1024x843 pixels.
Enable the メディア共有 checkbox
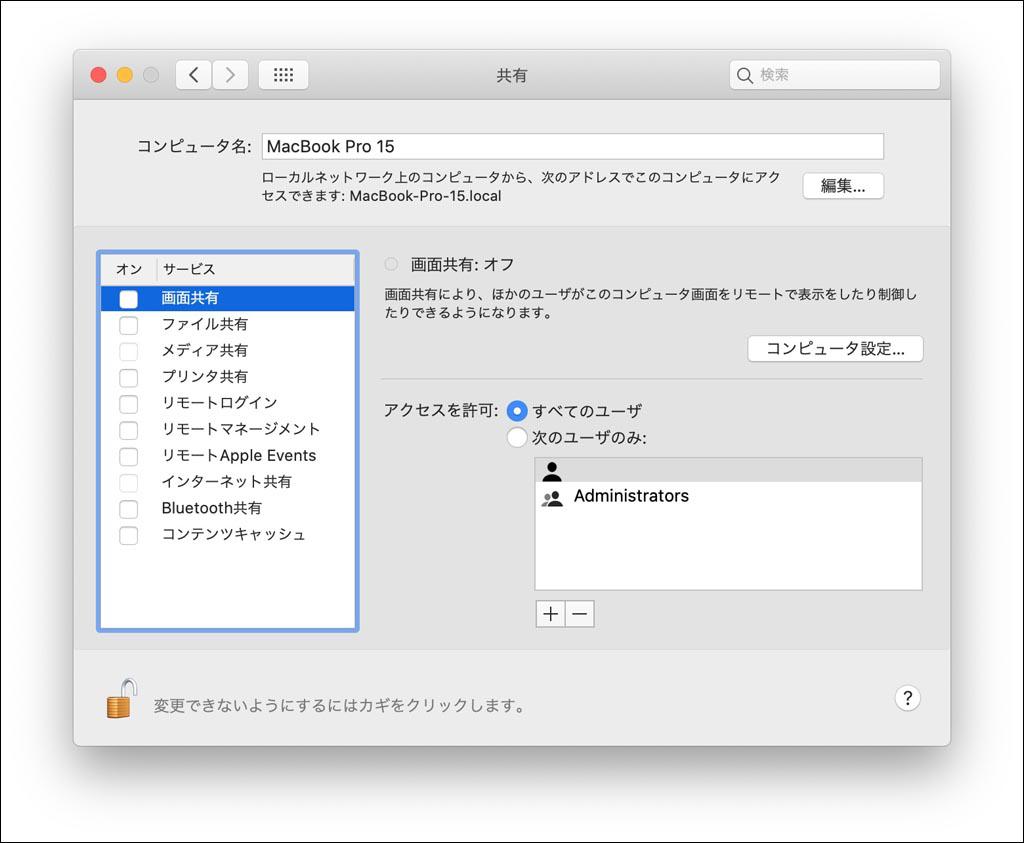click(129, 351)
